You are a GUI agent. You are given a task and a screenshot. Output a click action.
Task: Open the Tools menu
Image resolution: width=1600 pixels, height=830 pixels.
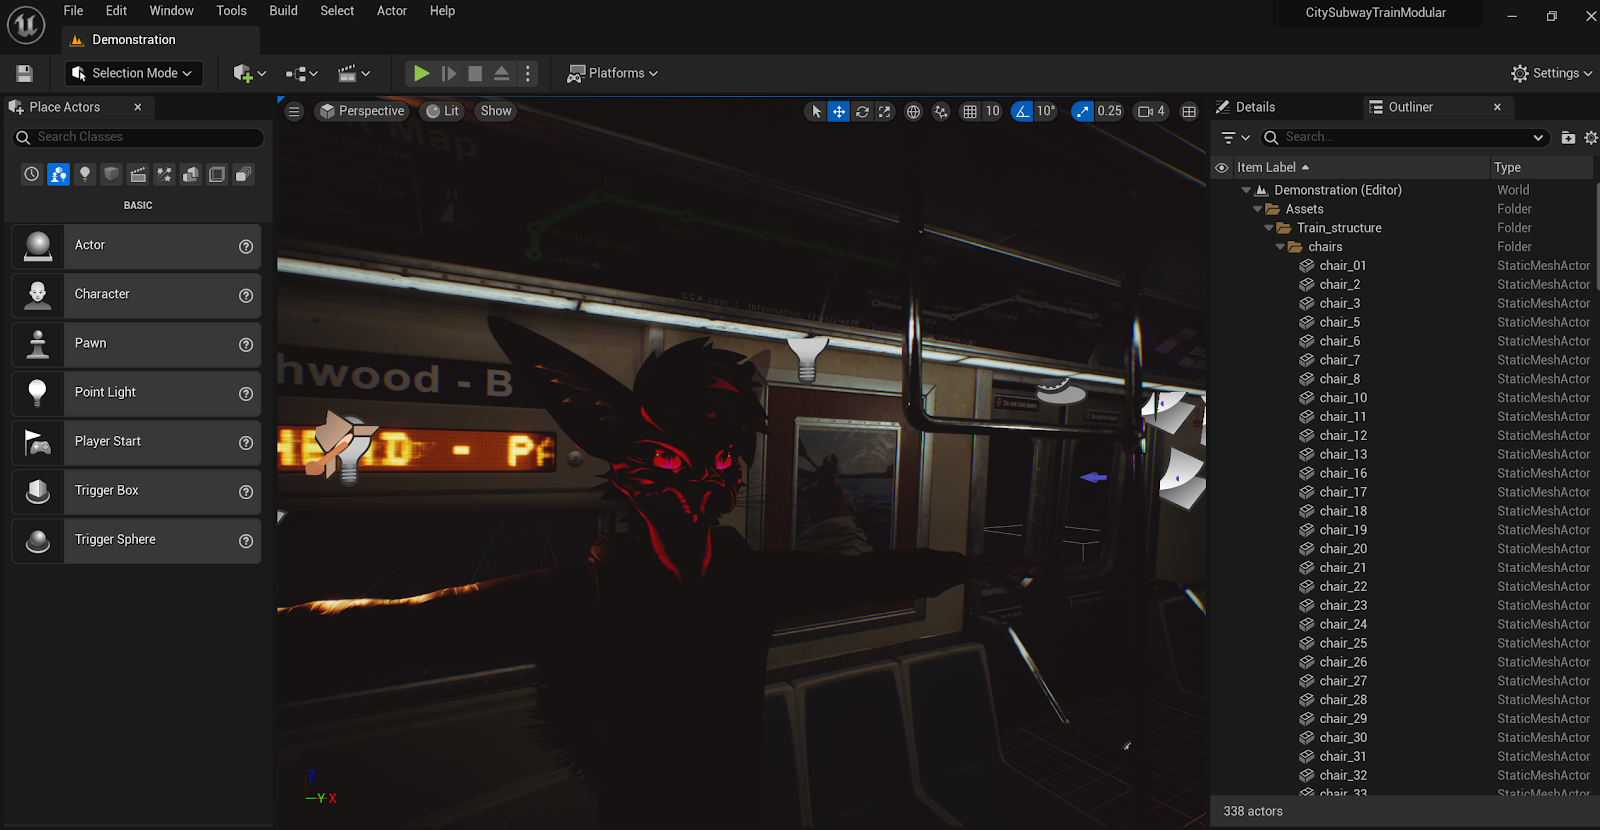231,11
